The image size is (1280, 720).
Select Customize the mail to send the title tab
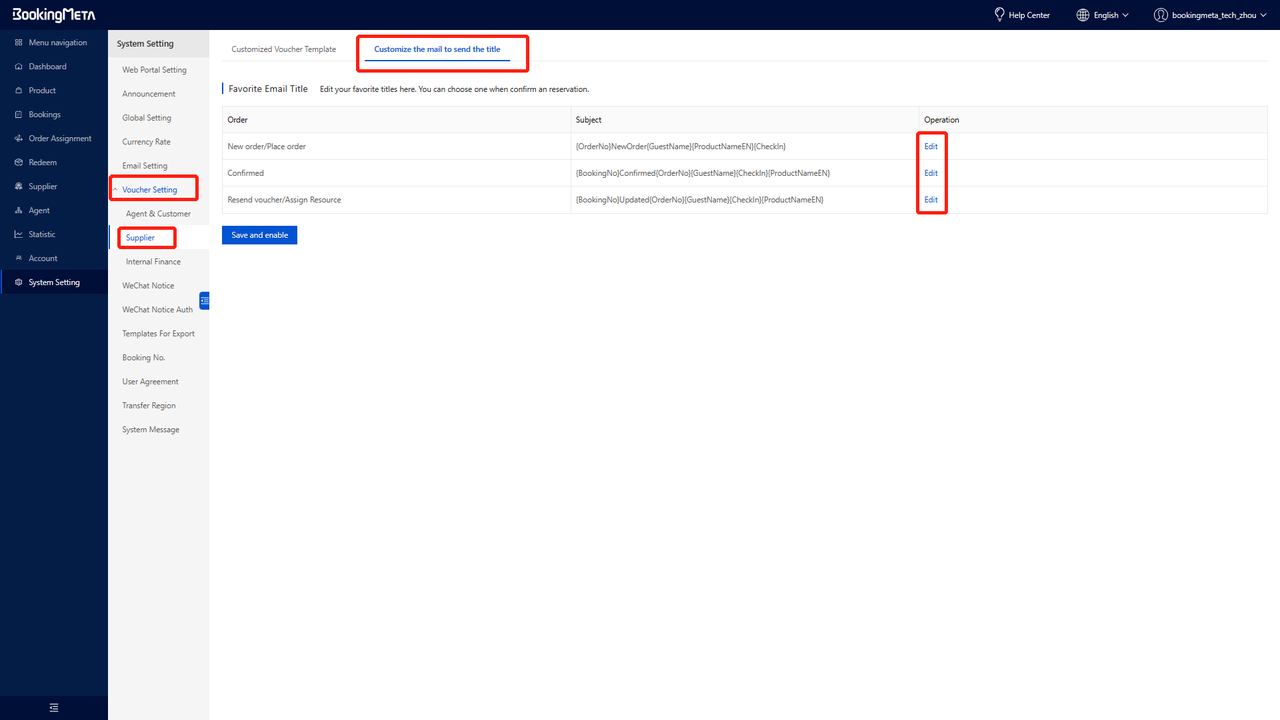[437, 49]
